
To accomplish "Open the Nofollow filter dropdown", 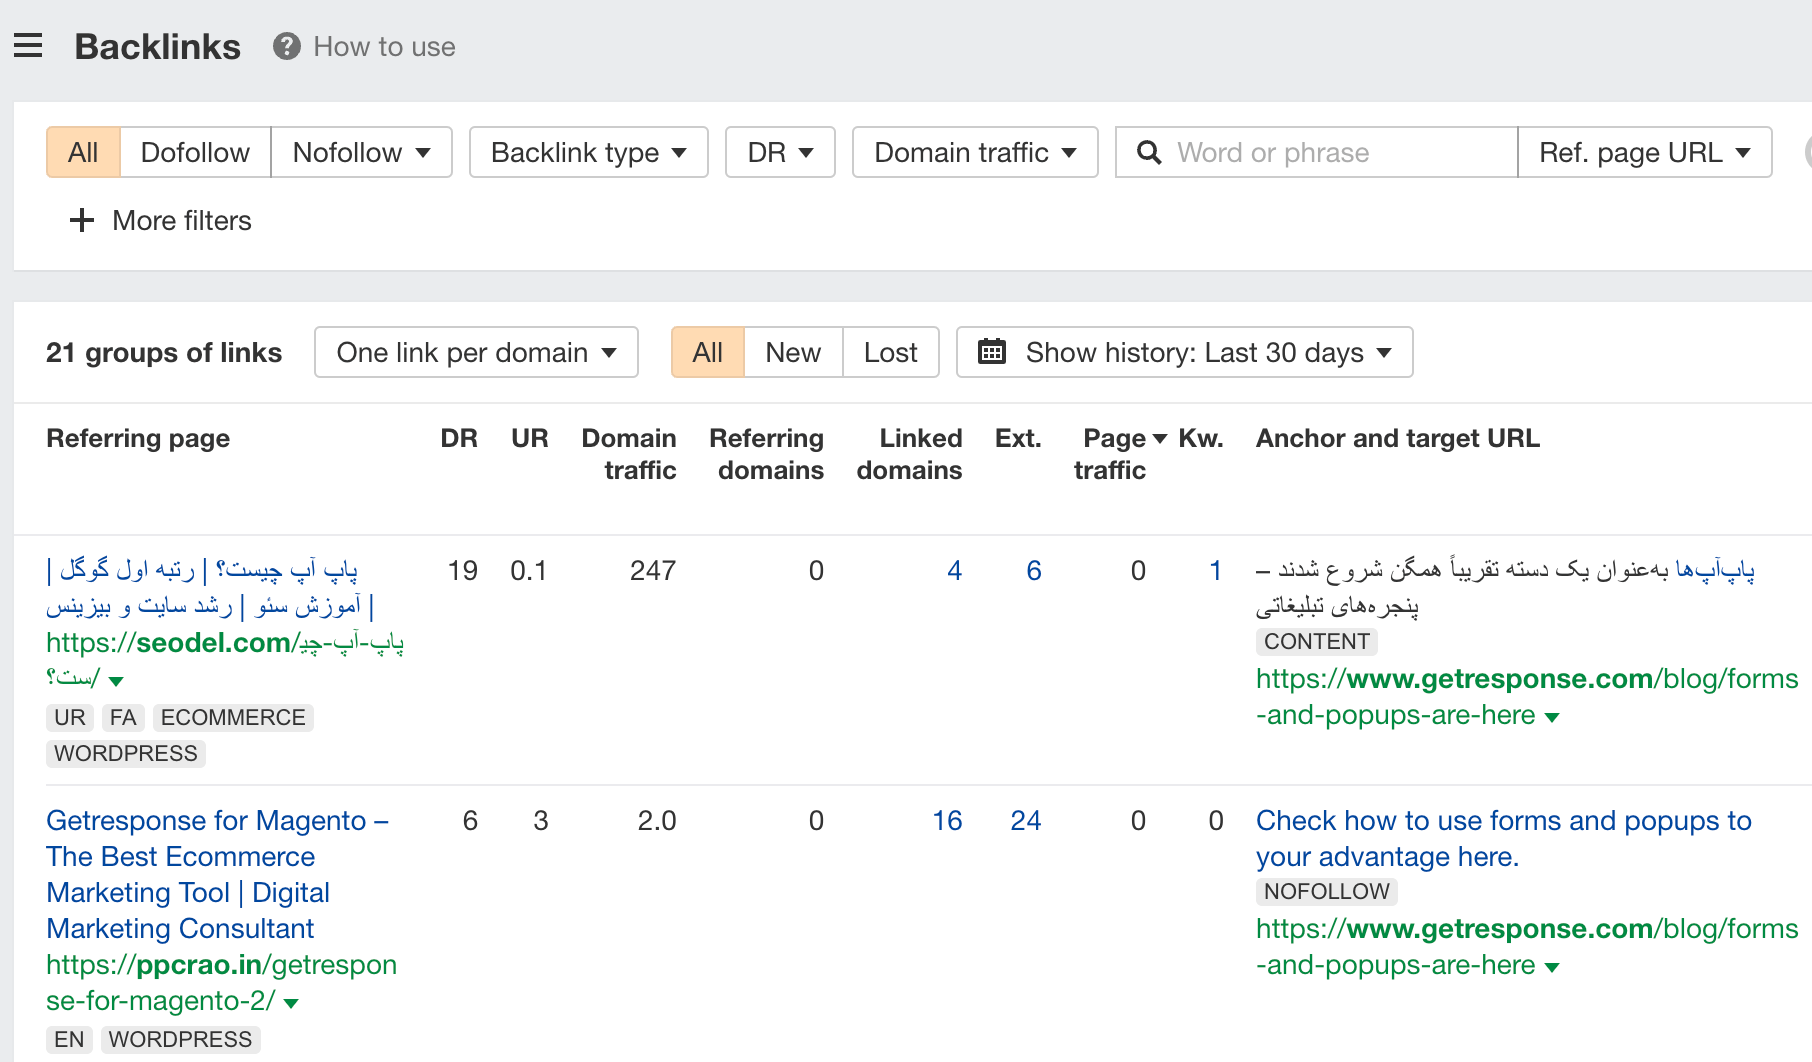I will tap(361, 152).
